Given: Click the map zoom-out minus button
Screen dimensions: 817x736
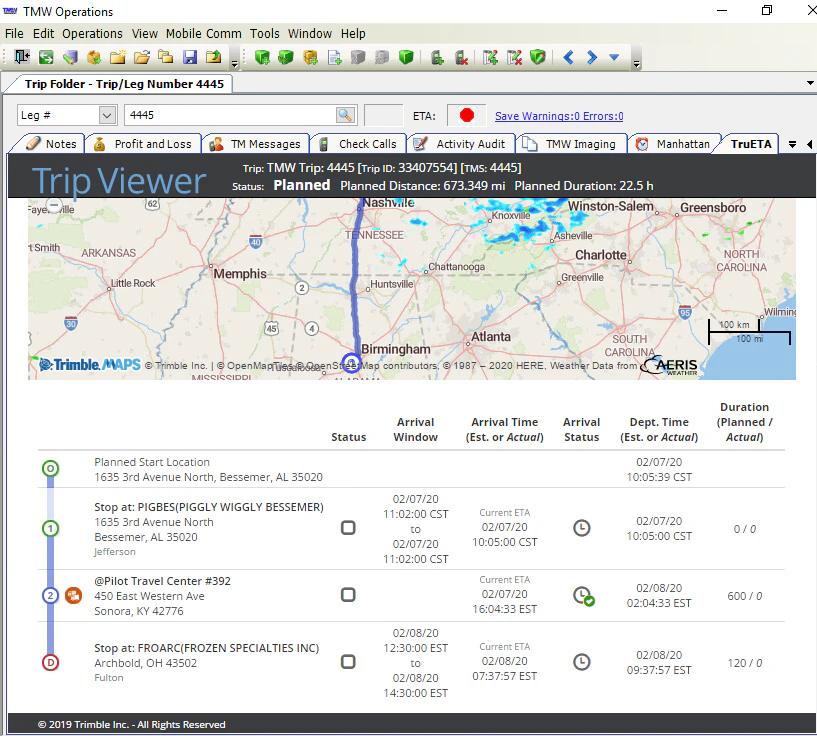Looking at the screenshot, I should 54,206.
